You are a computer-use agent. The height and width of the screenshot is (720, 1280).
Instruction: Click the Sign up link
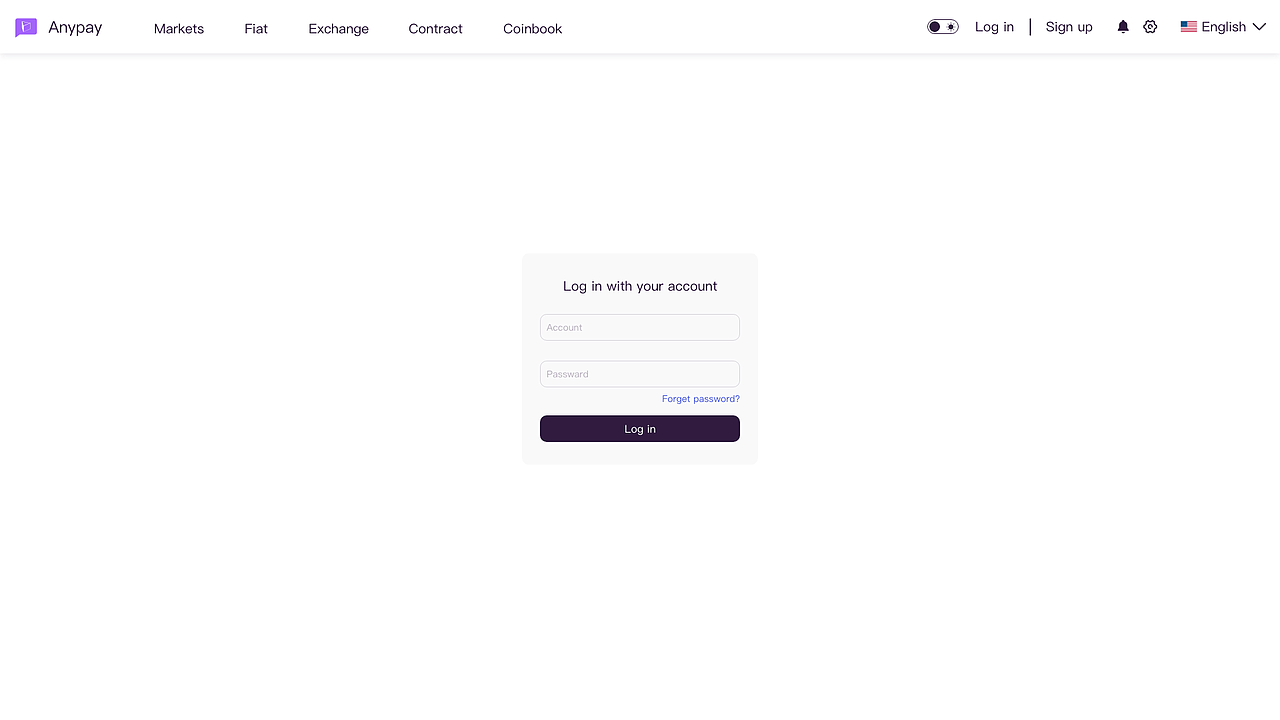(x=1069, y=27)
